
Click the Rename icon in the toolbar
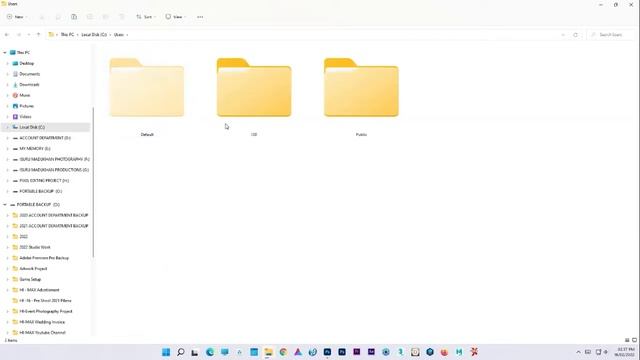pyautogui.click(x=90, y=17)
